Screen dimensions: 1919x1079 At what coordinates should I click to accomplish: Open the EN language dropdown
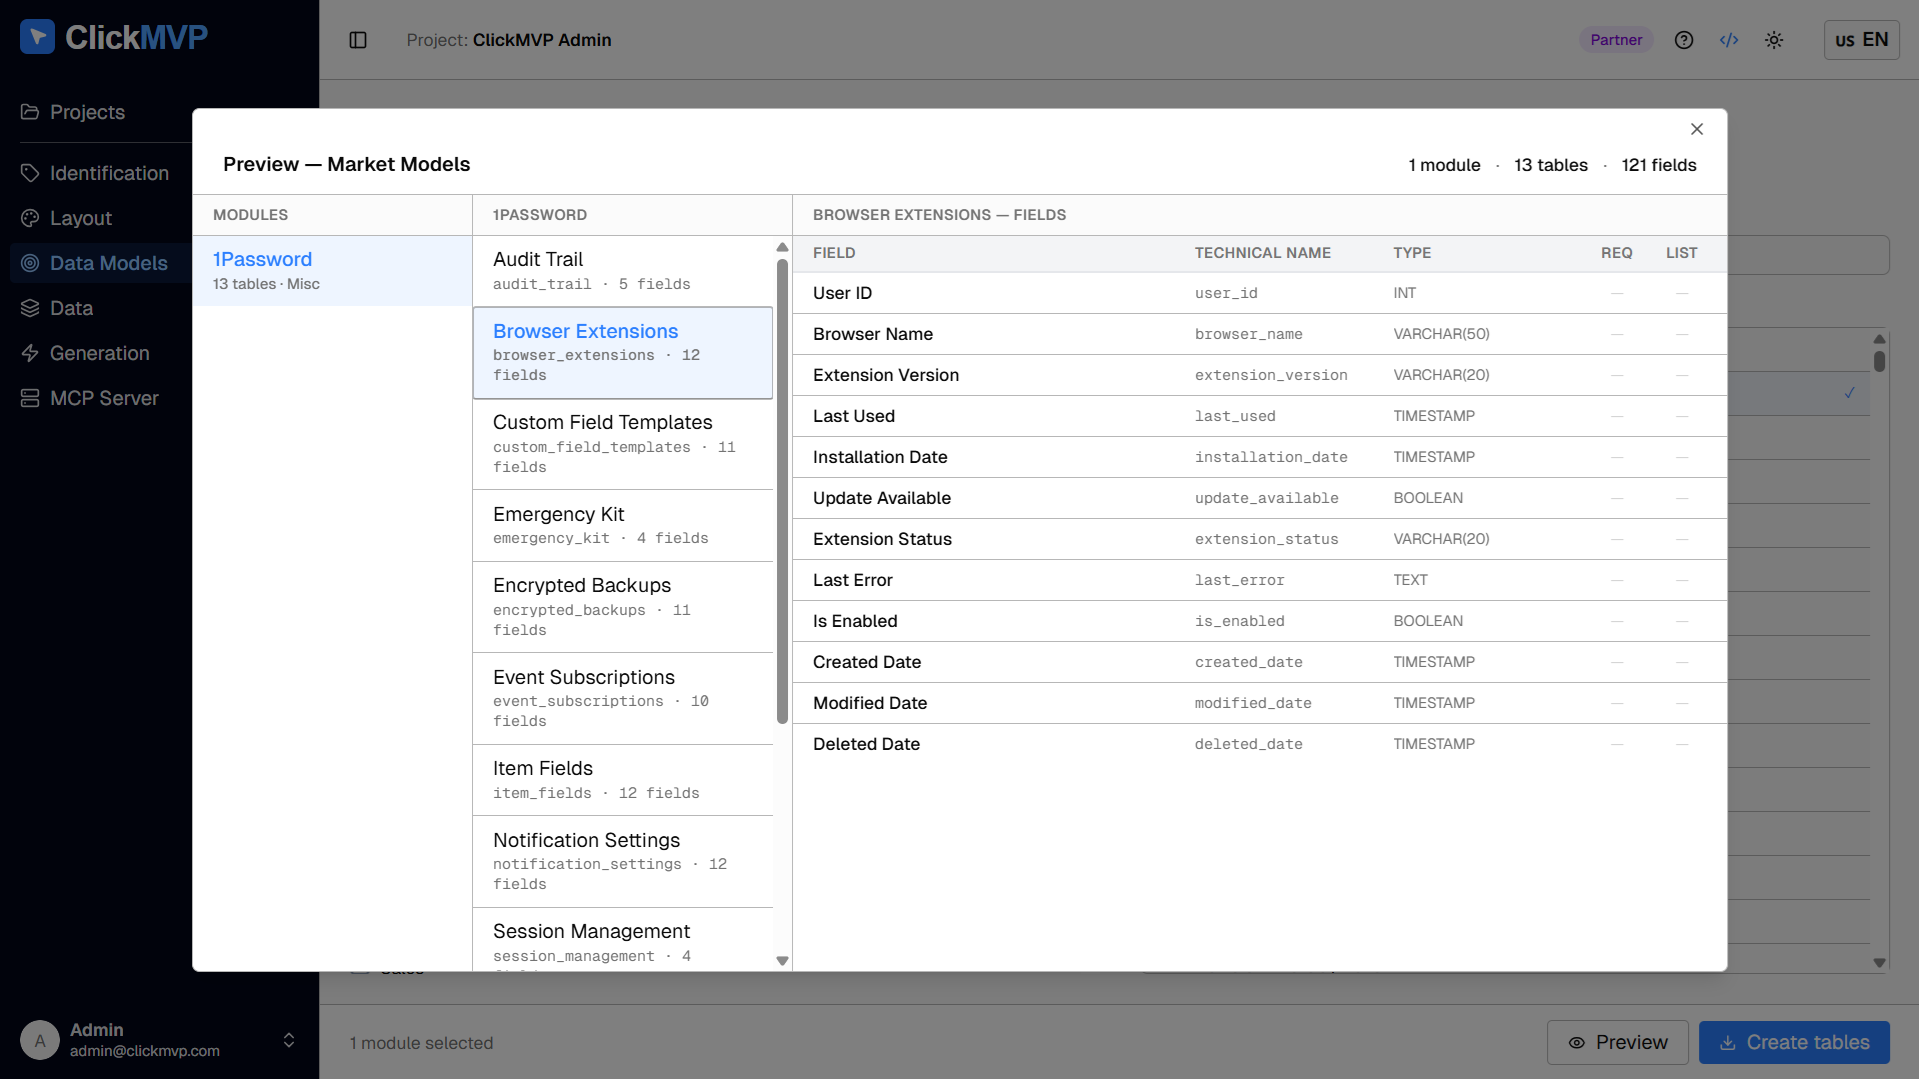pos(1861,40)
